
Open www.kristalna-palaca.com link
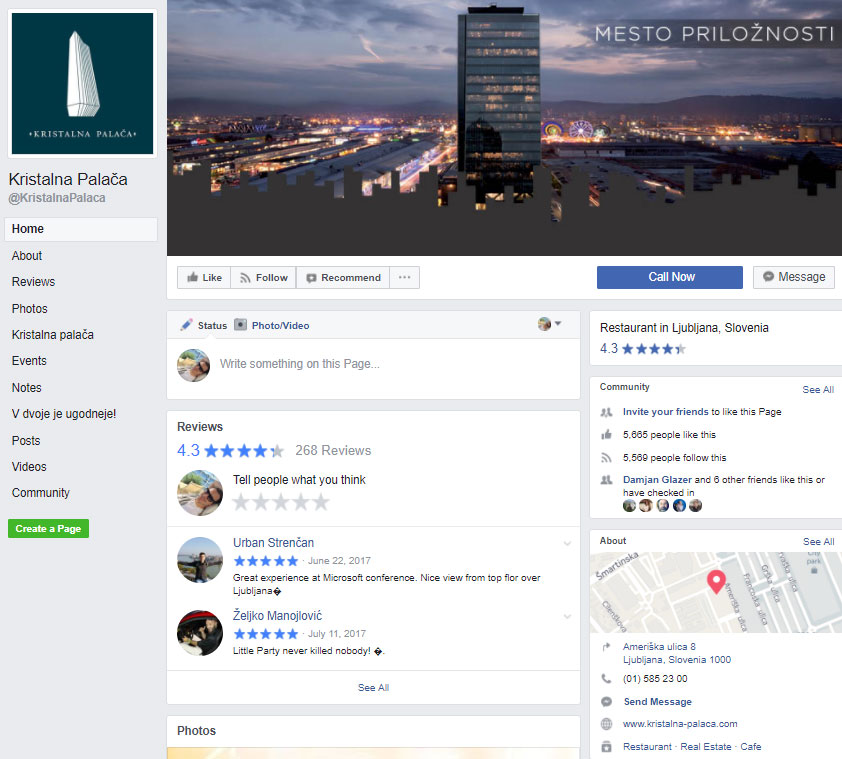[680, 724]
